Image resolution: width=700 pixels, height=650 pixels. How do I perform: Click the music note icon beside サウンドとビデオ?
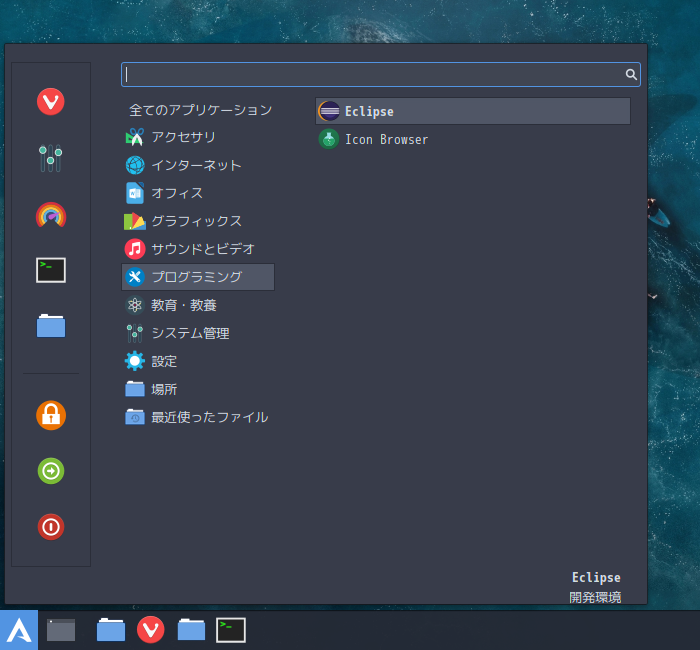coord(134,249)
